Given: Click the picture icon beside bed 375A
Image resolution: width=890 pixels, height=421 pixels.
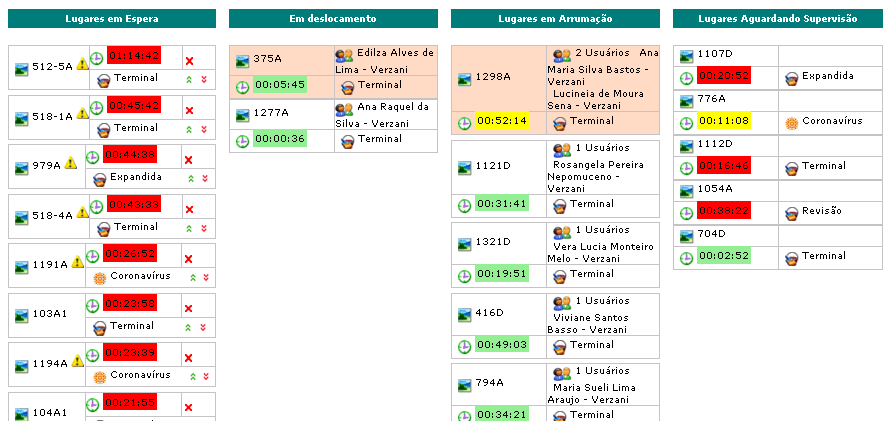Looking at the screenshot, I should (242, 60).
